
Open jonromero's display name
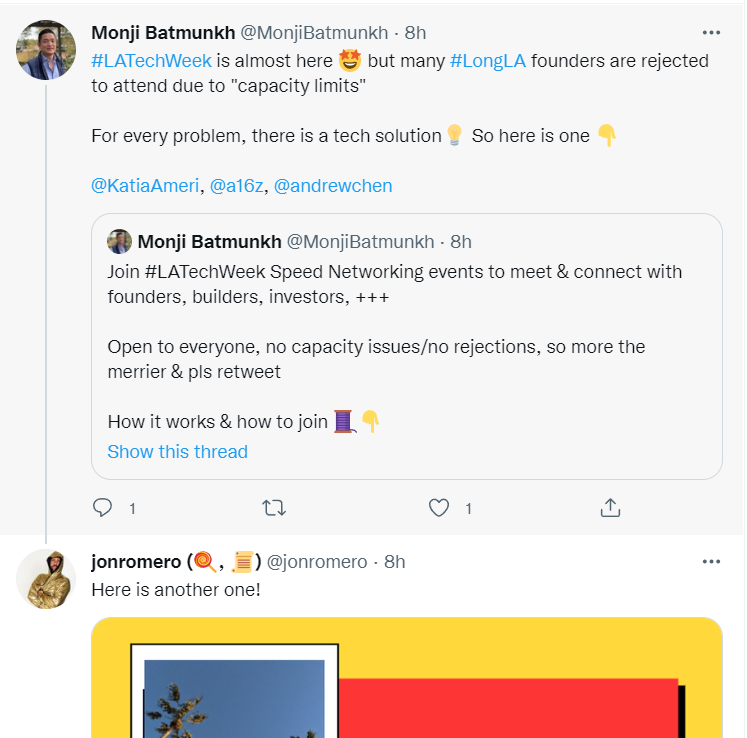point(134,562)
